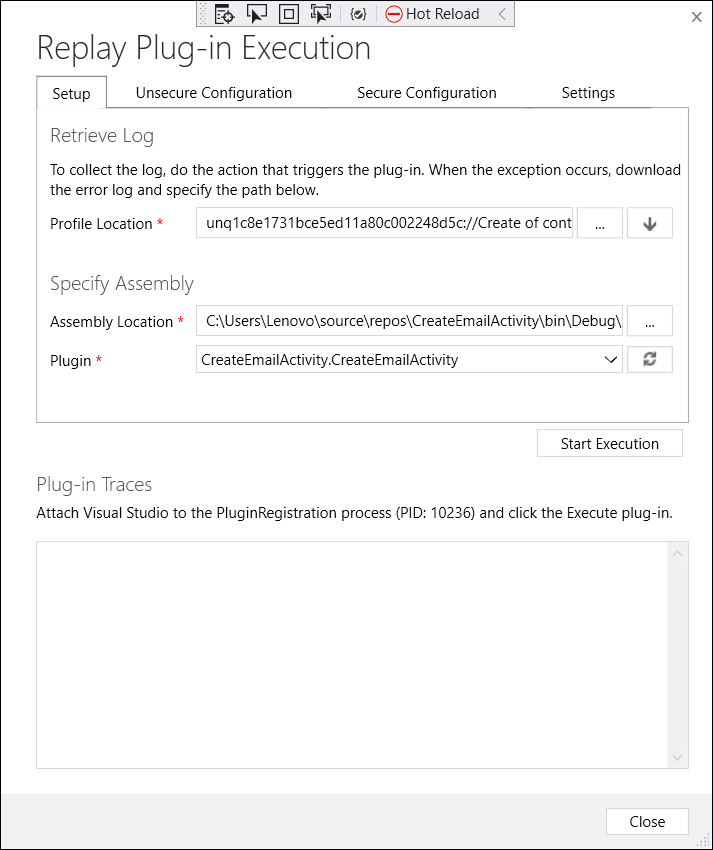Click scroll down arrow in traces box

677,757
